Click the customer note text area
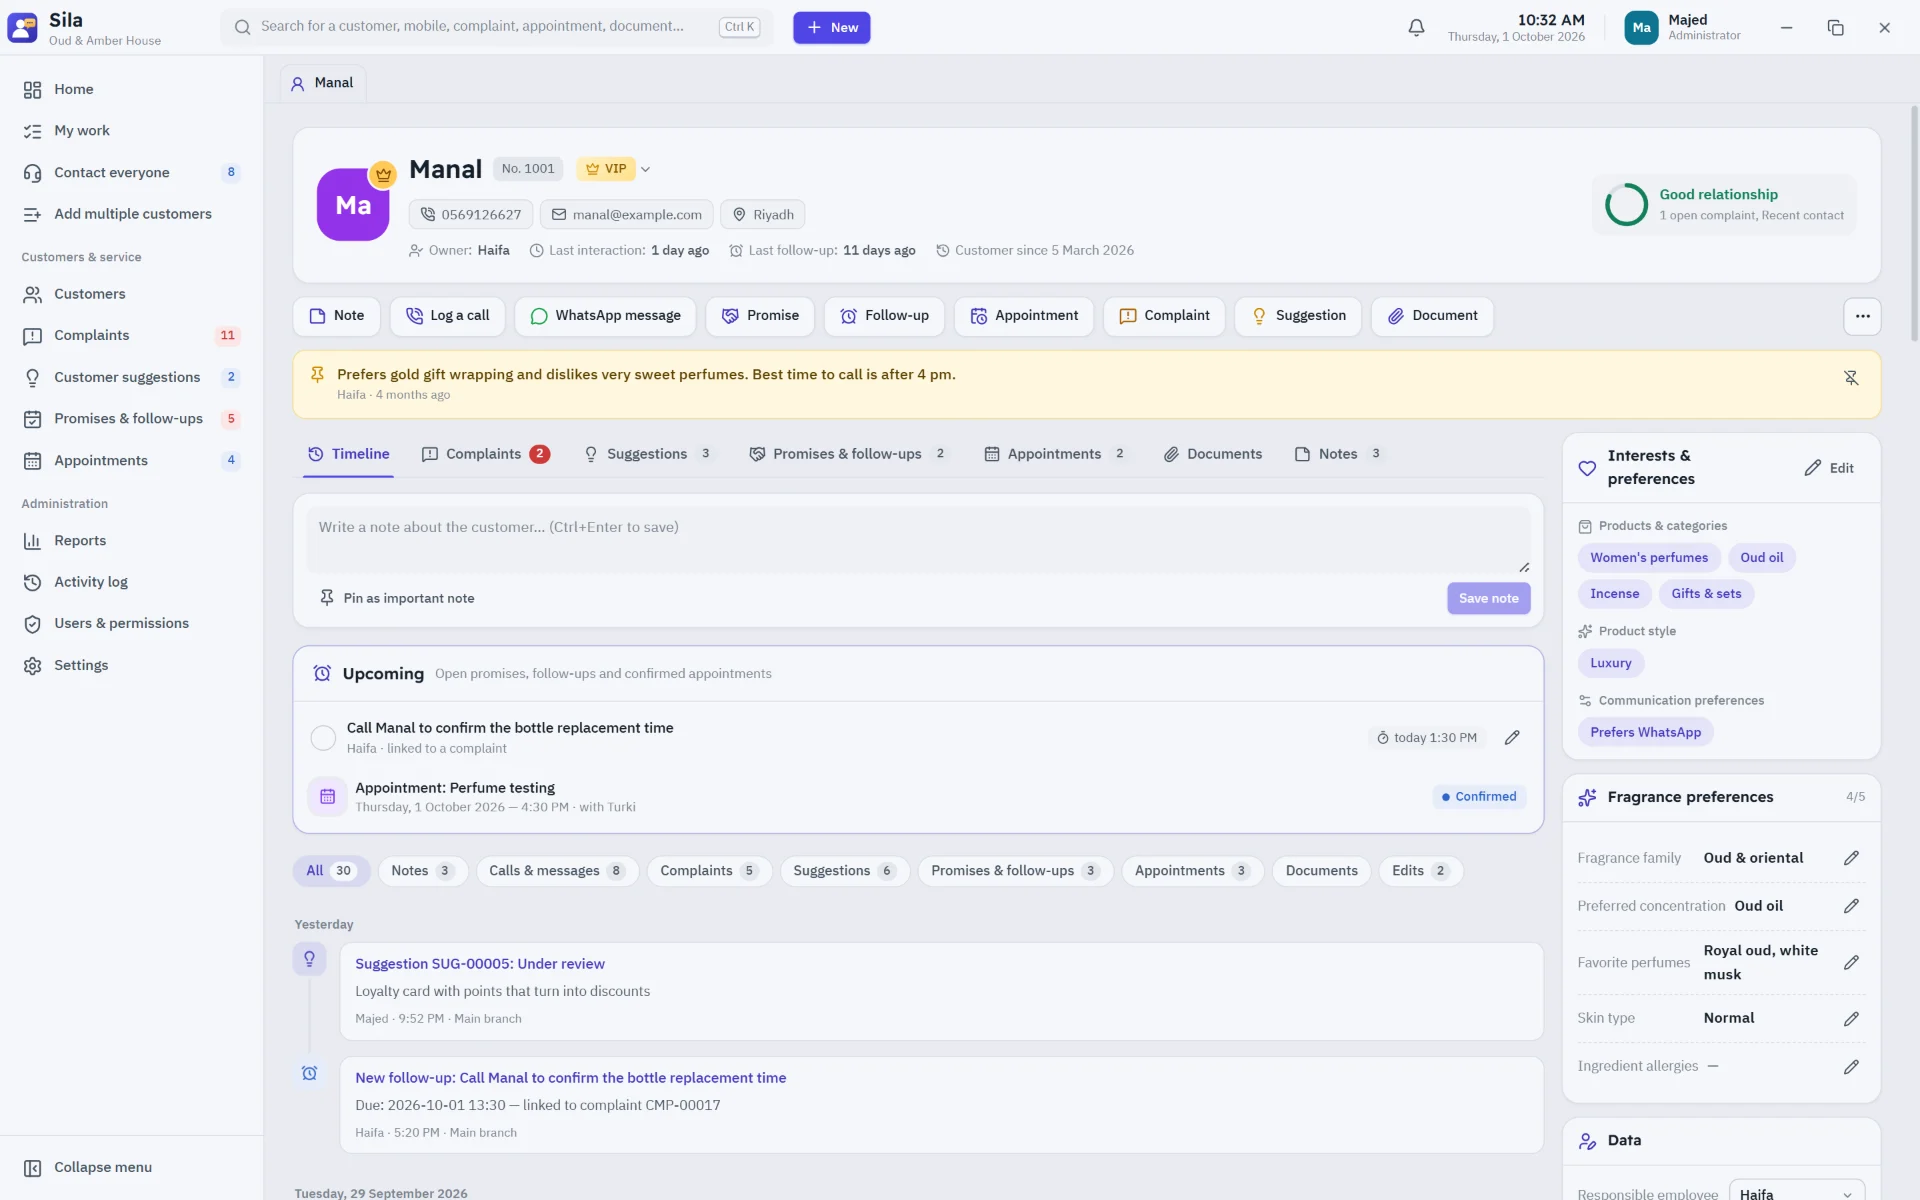The height and width of the screenshot is (1200, 1920). (x=918, y=540)
